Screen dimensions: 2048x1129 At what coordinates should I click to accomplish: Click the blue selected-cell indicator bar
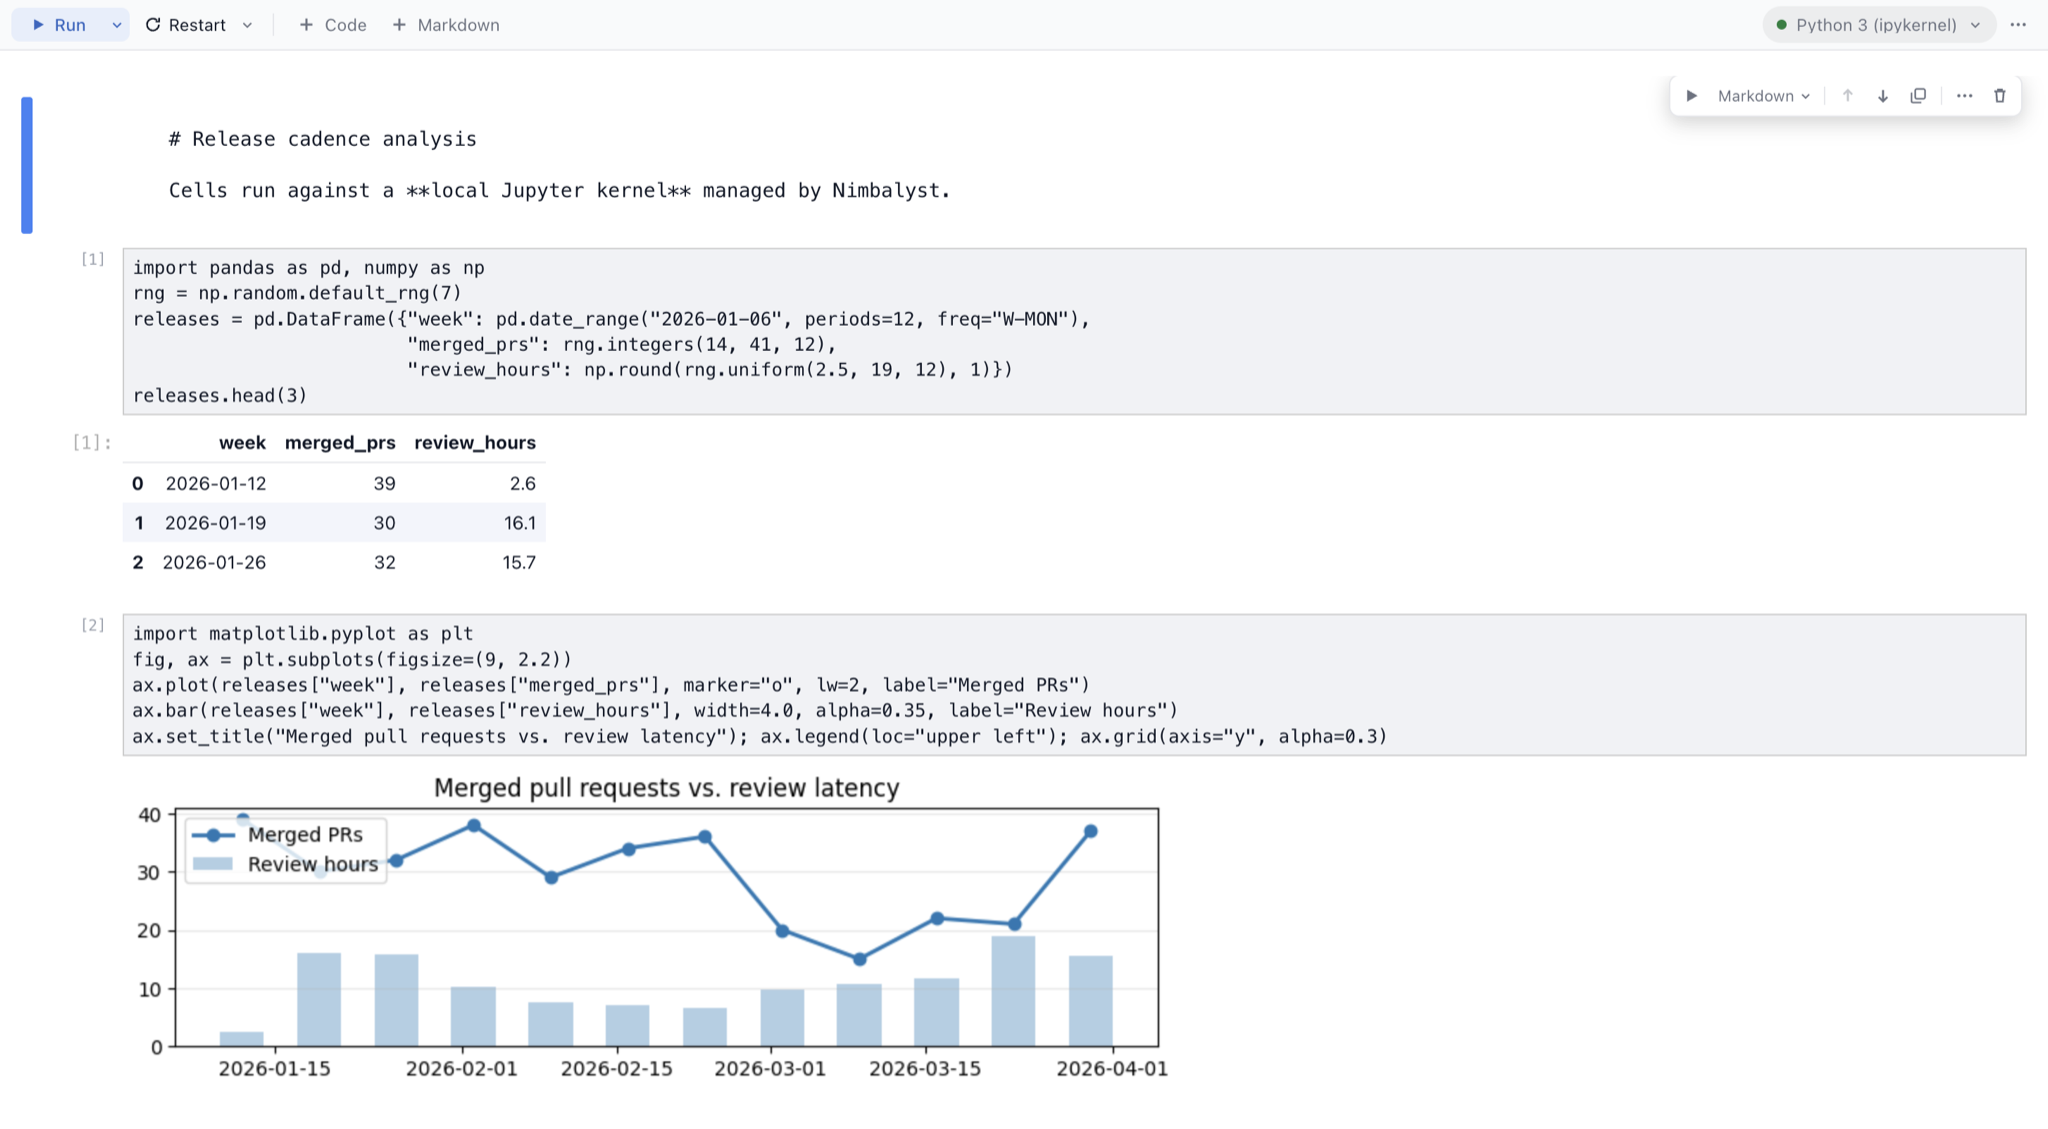(27, 165)
